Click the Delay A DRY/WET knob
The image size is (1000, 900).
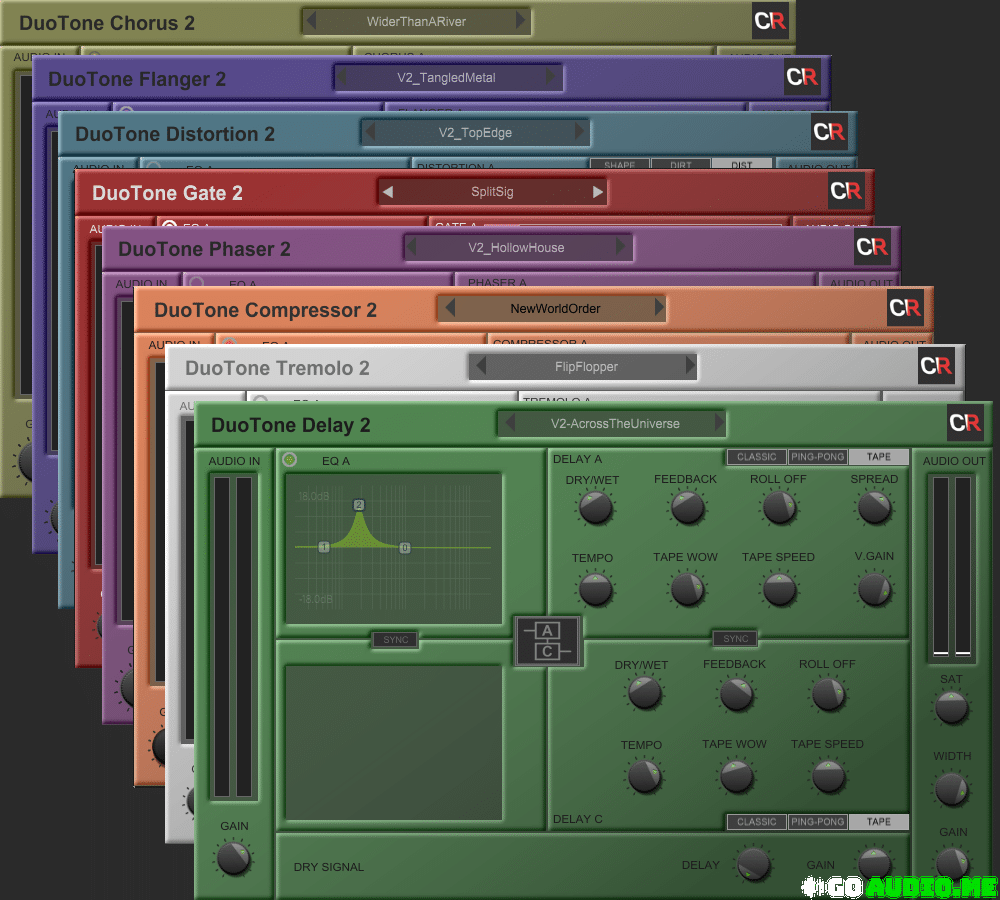596,508
